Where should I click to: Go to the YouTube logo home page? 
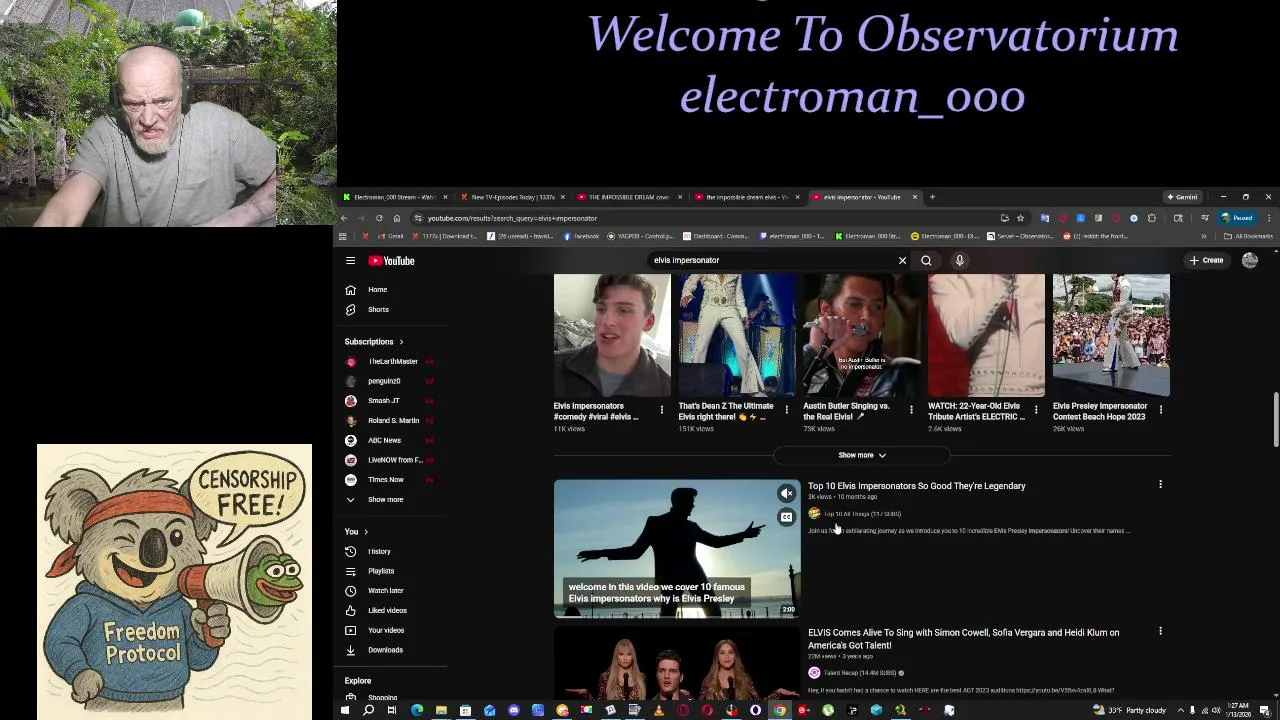click(392, 260)
